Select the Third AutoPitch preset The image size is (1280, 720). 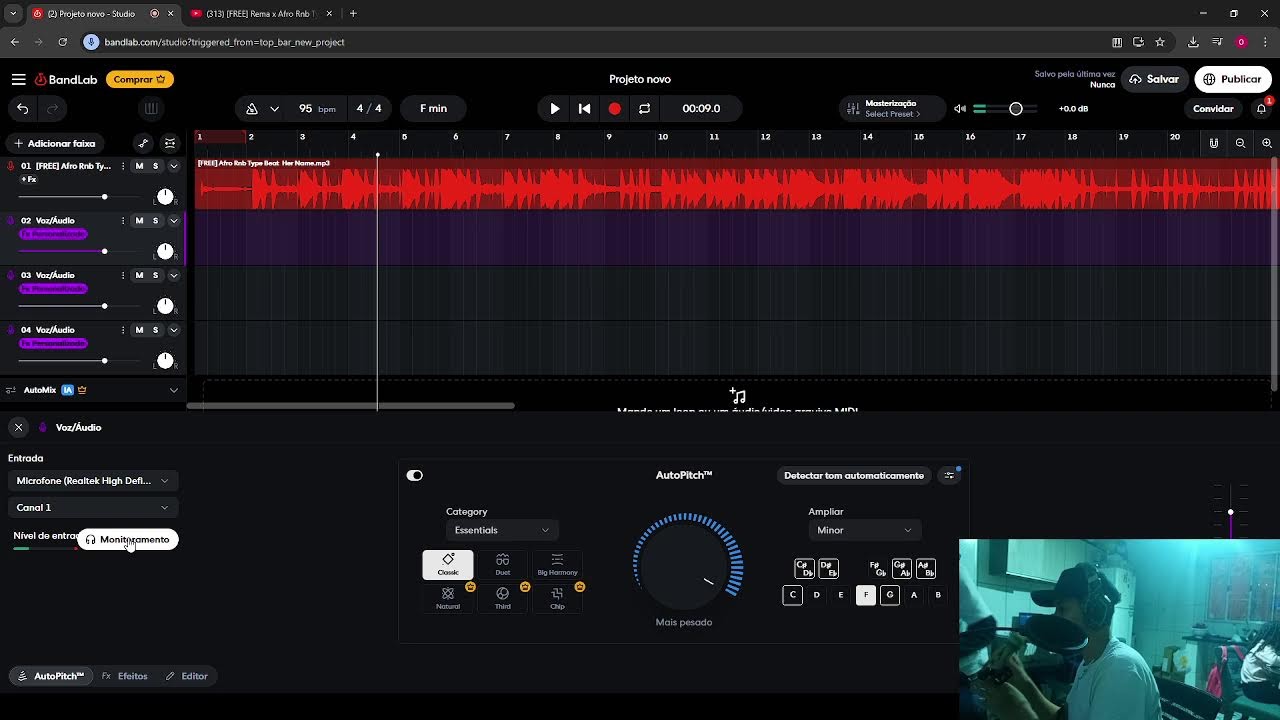click(503, 597)
